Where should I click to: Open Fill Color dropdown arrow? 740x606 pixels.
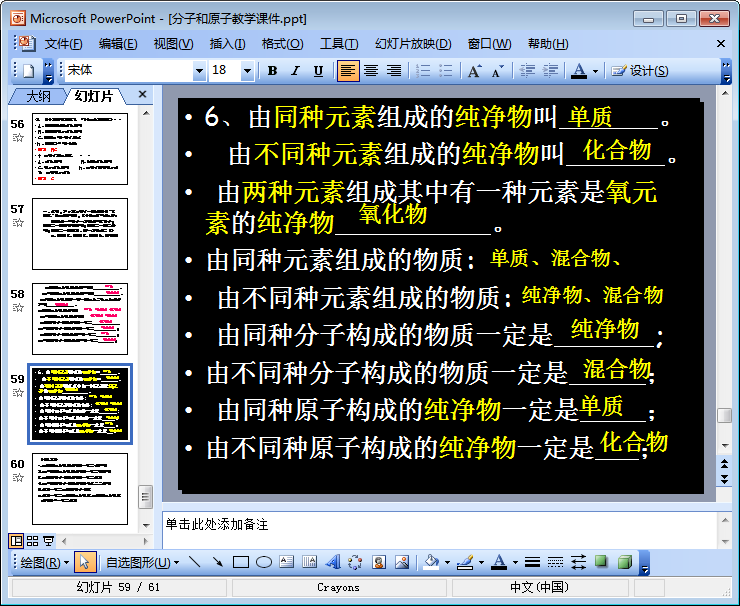447,563
